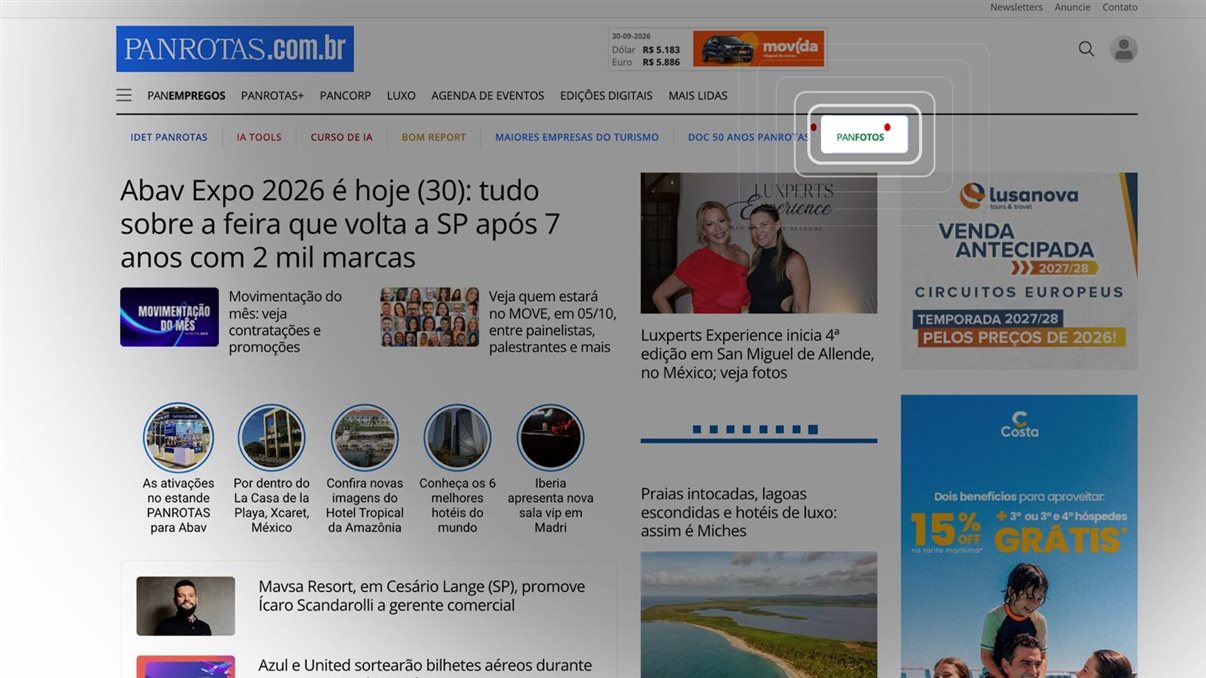
Task: Open the hamburger menu icon
Action: point(124,96)
